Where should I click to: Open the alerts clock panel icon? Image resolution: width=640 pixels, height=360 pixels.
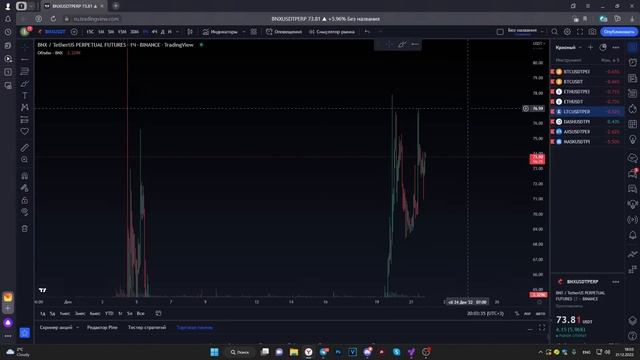pyautogui.click(x=633, y=62)
